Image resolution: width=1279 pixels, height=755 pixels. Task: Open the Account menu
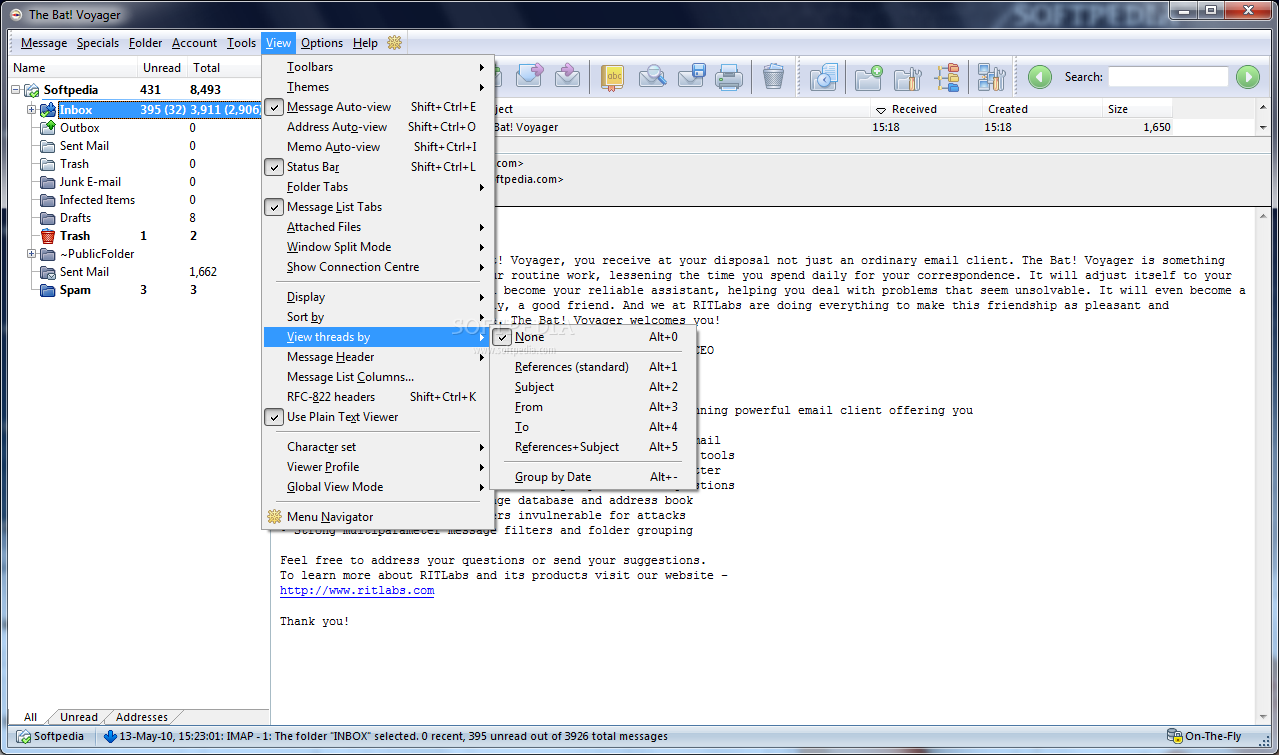(194, 43)
